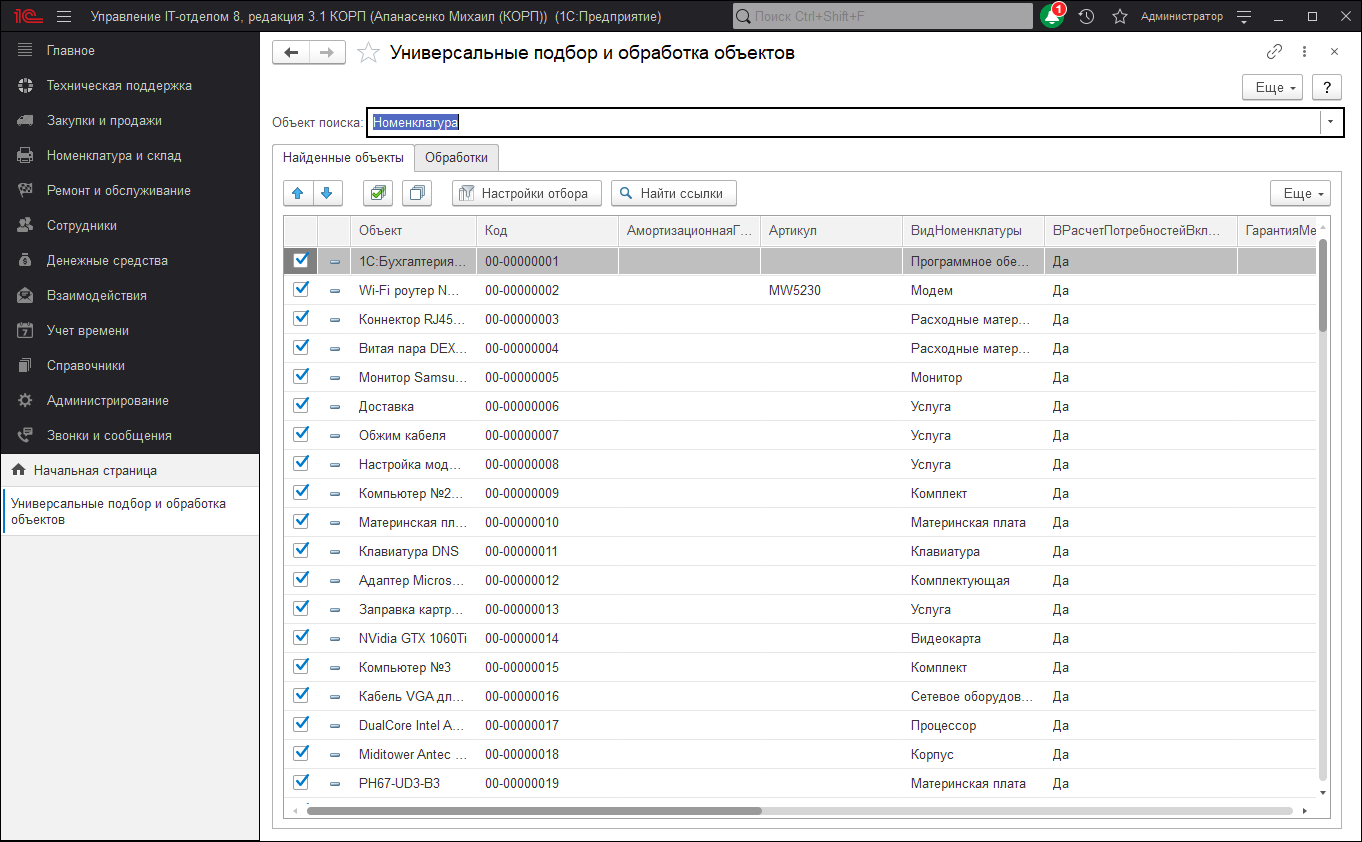This screenshot has height=842, width=1362.
Task: Click the check all rows icon
Action: pos(378,193)
